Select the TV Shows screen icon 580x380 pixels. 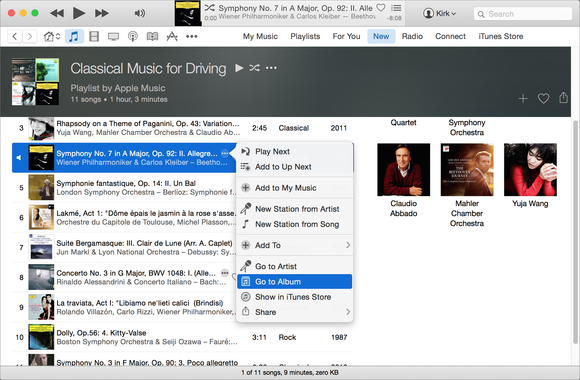coord(113,36)
